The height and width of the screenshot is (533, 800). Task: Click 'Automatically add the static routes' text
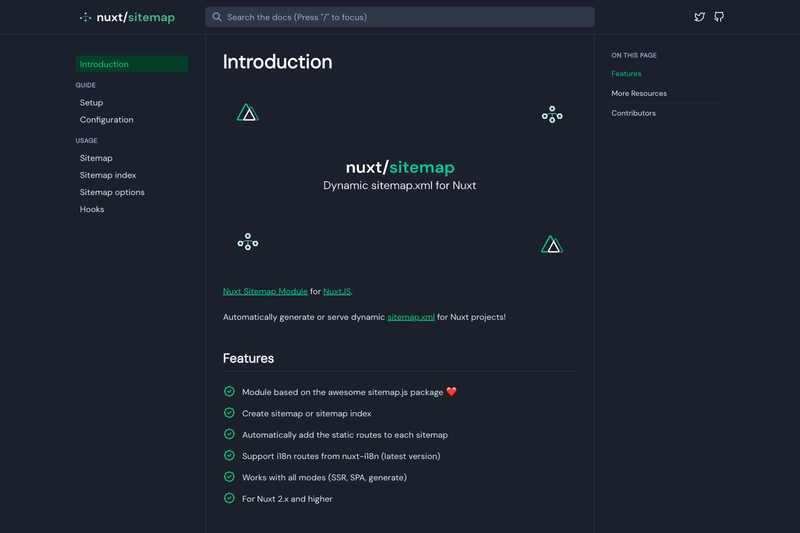coord(312,435)
